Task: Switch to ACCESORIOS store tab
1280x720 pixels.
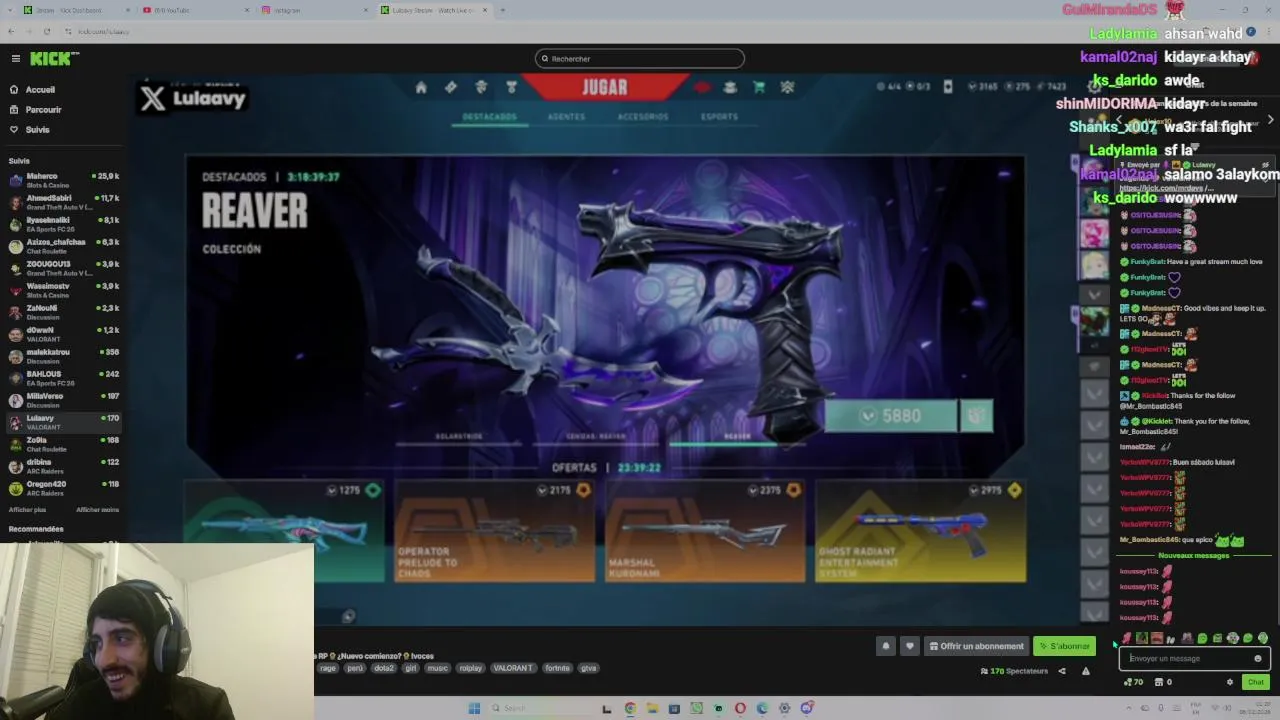Action: (642, 117)
